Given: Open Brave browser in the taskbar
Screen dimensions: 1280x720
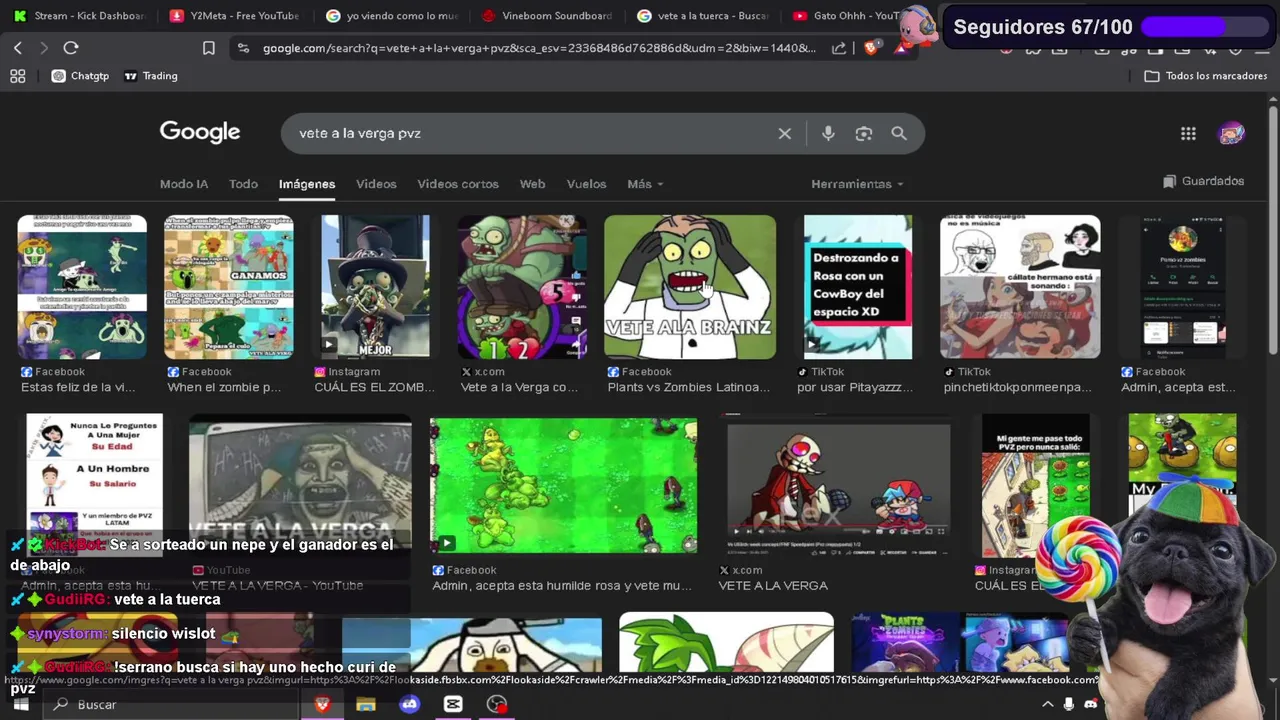Looking at the screenshot, I should (x=322, y=705).
